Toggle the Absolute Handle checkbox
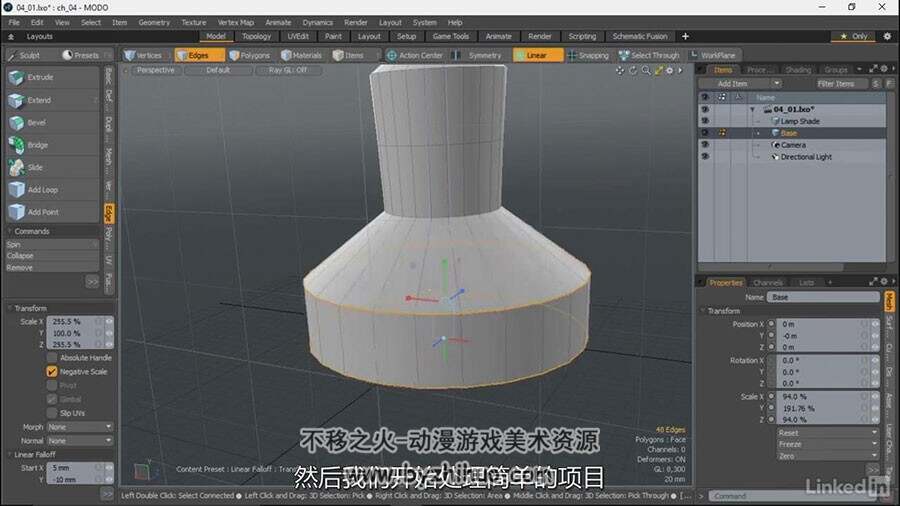Screen dimensions: 900x506 pyautogui.click(x=52, y=357)
